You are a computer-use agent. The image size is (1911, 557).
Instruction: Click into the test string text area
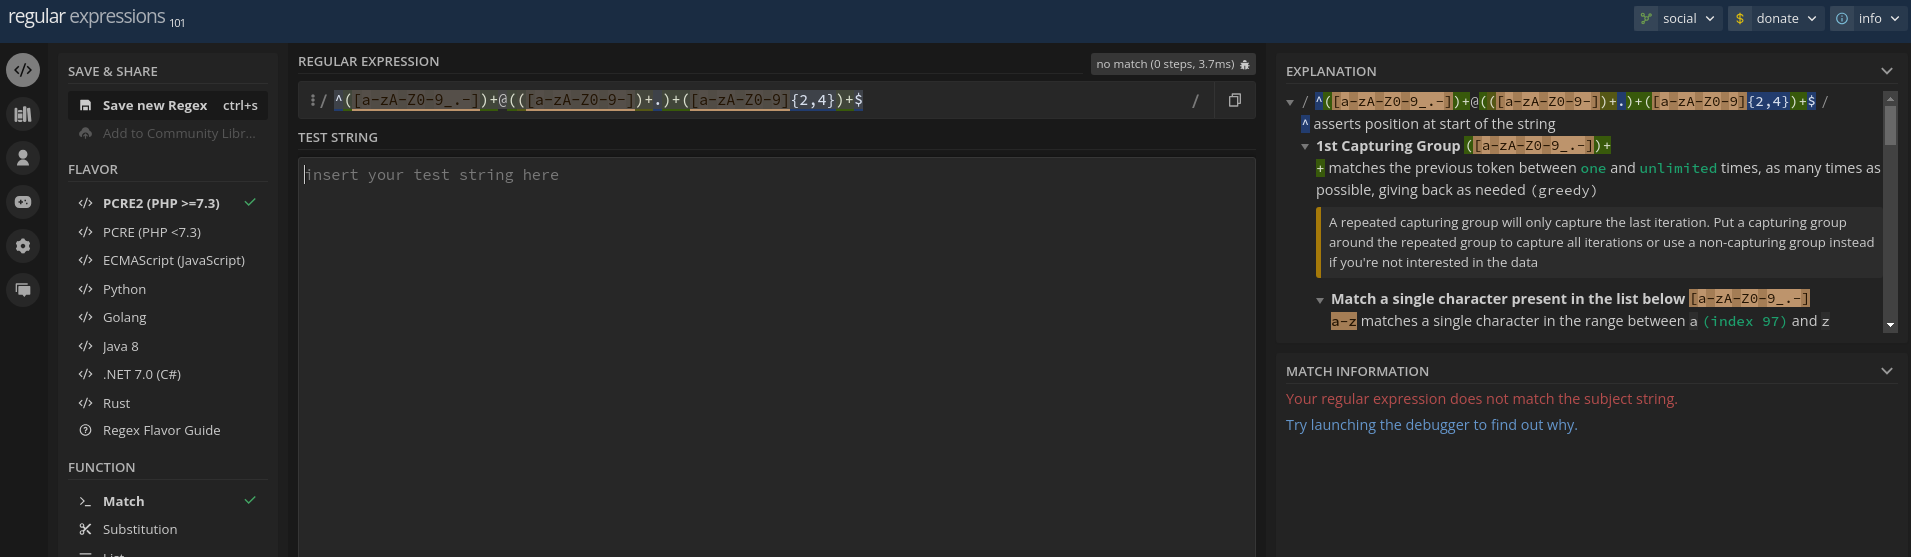click(x=776, y=350)
